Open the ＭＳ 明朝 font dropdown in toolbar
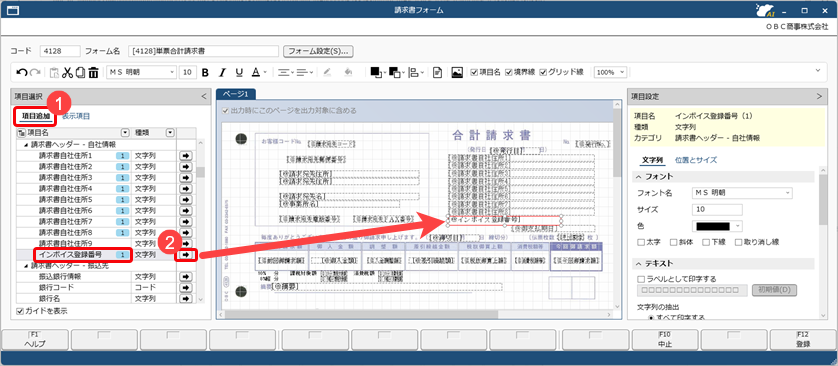Image resolution: width=838 pixels, height=366 pixels. (x=142, y=72)
